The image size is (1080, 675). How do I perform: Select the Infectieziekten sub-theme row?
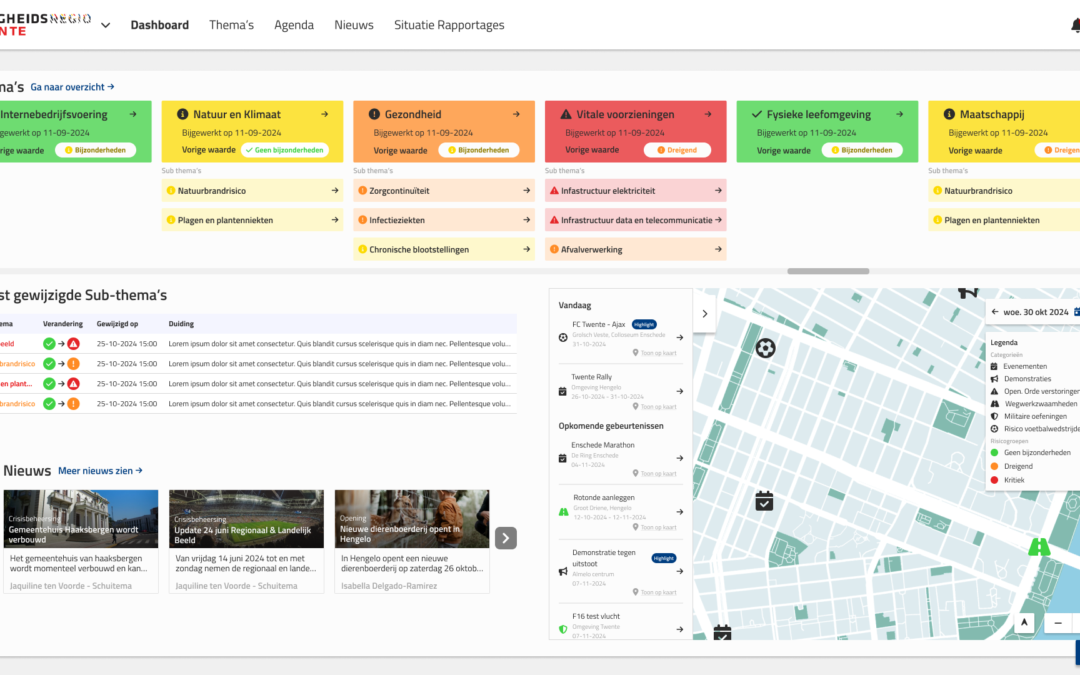tap(444, 220)
